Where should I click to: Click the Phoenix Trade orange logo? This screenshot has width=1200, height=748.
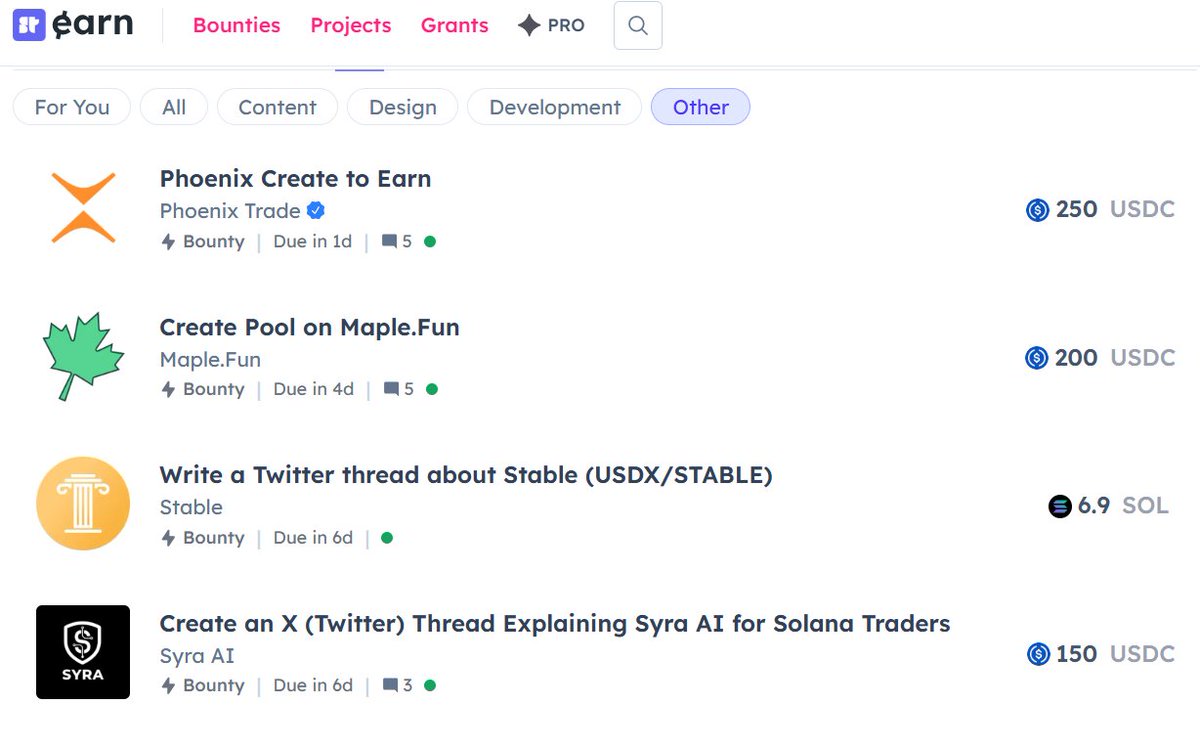(83, 208)
